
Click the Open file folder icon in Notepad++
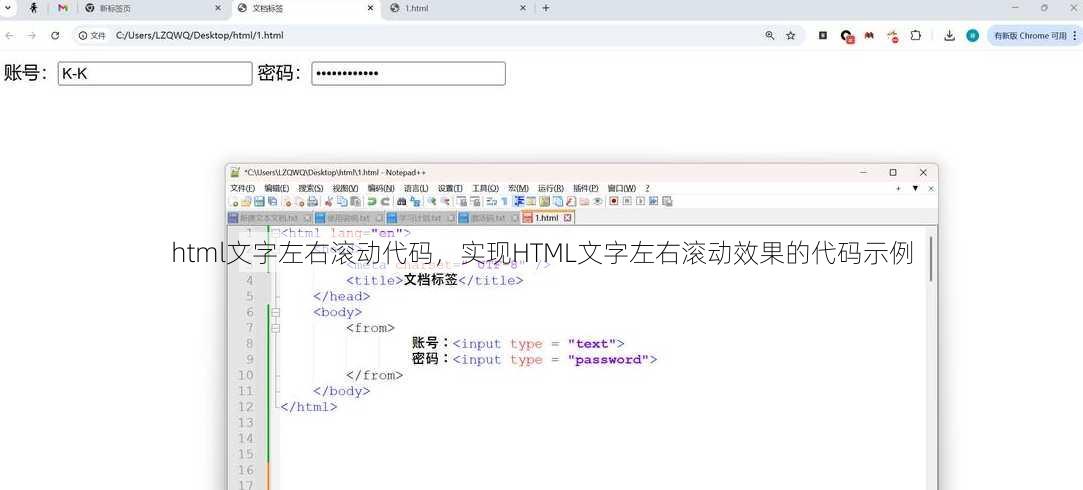[247, 201]
